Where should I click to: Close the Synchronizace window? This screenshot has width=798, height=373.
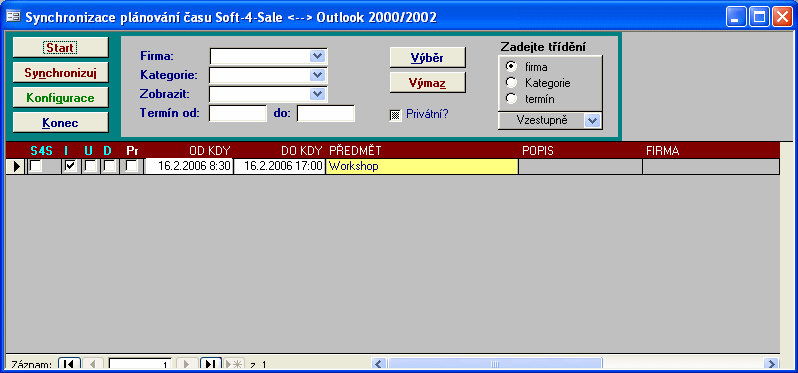pos(782,17)
